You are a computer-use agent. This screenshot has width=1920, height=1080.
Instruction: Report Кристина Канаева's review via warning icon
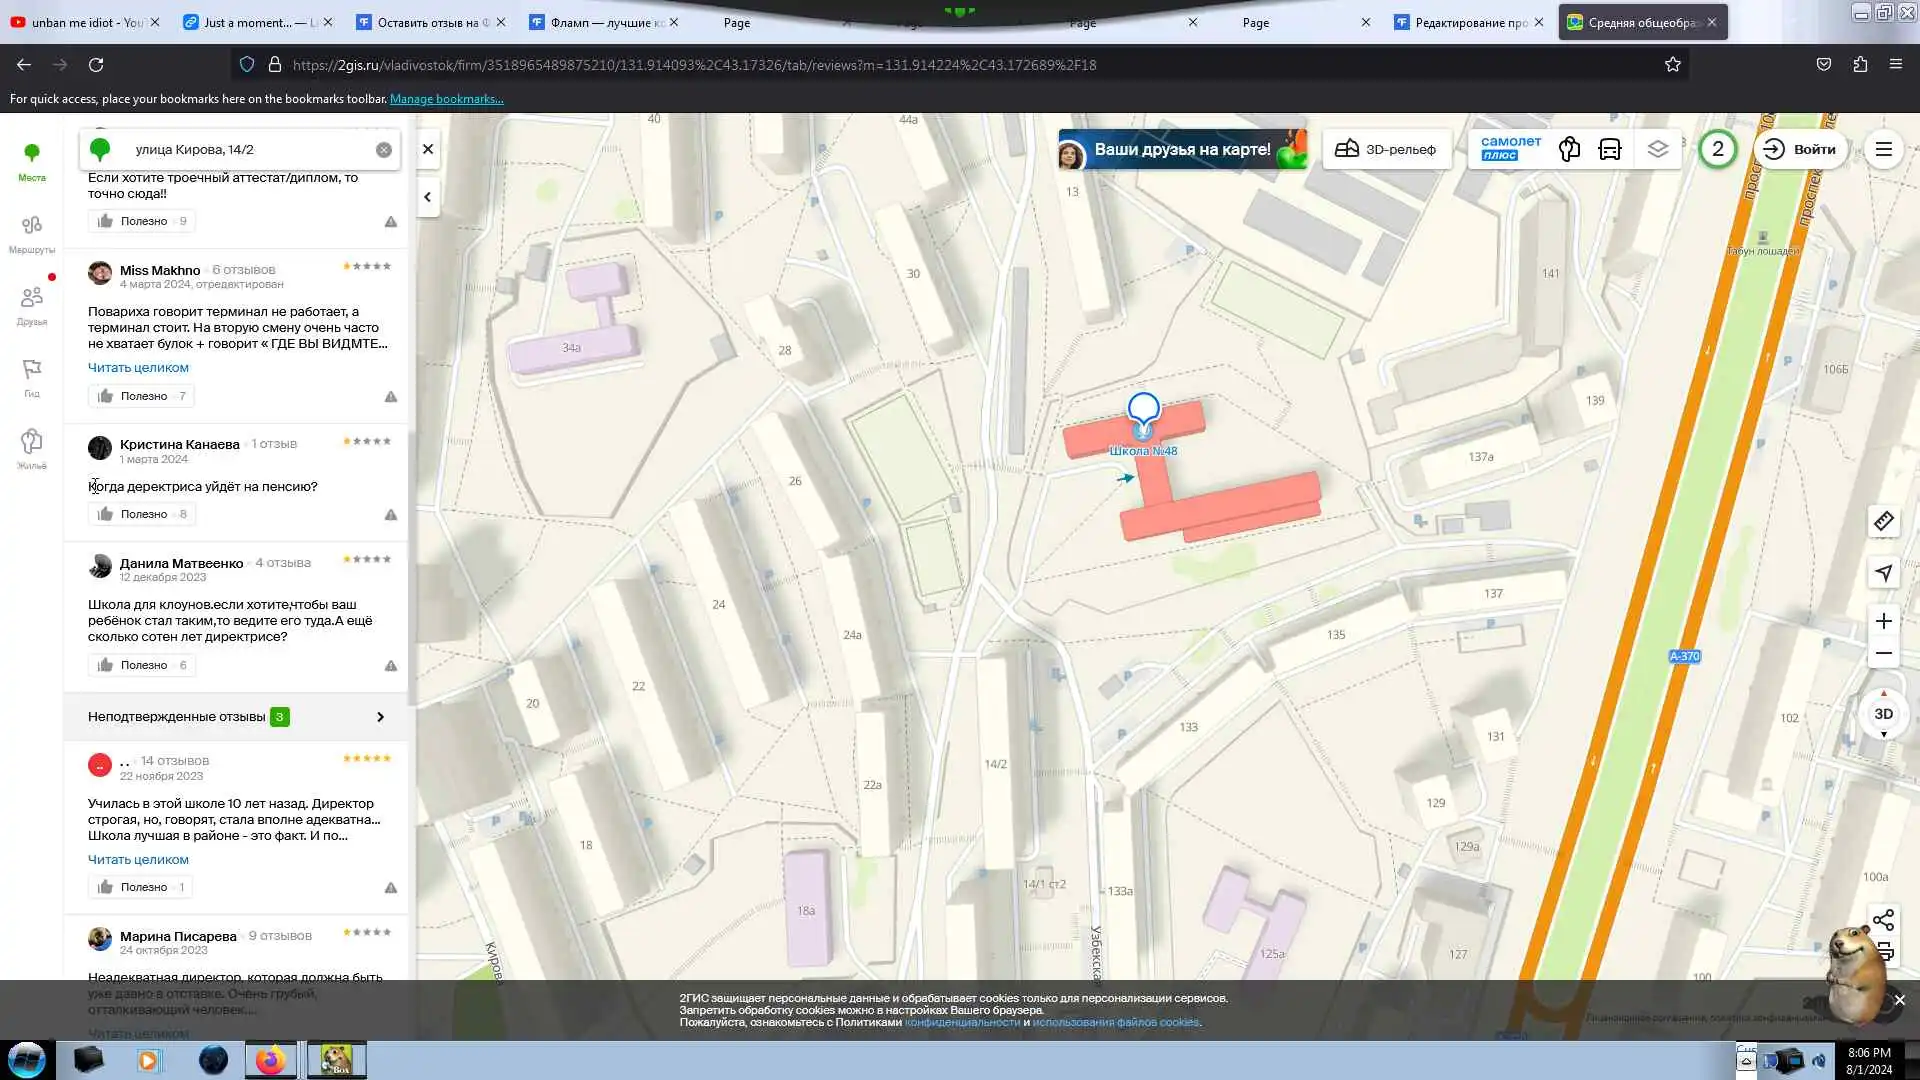click(x=391, y=515)
